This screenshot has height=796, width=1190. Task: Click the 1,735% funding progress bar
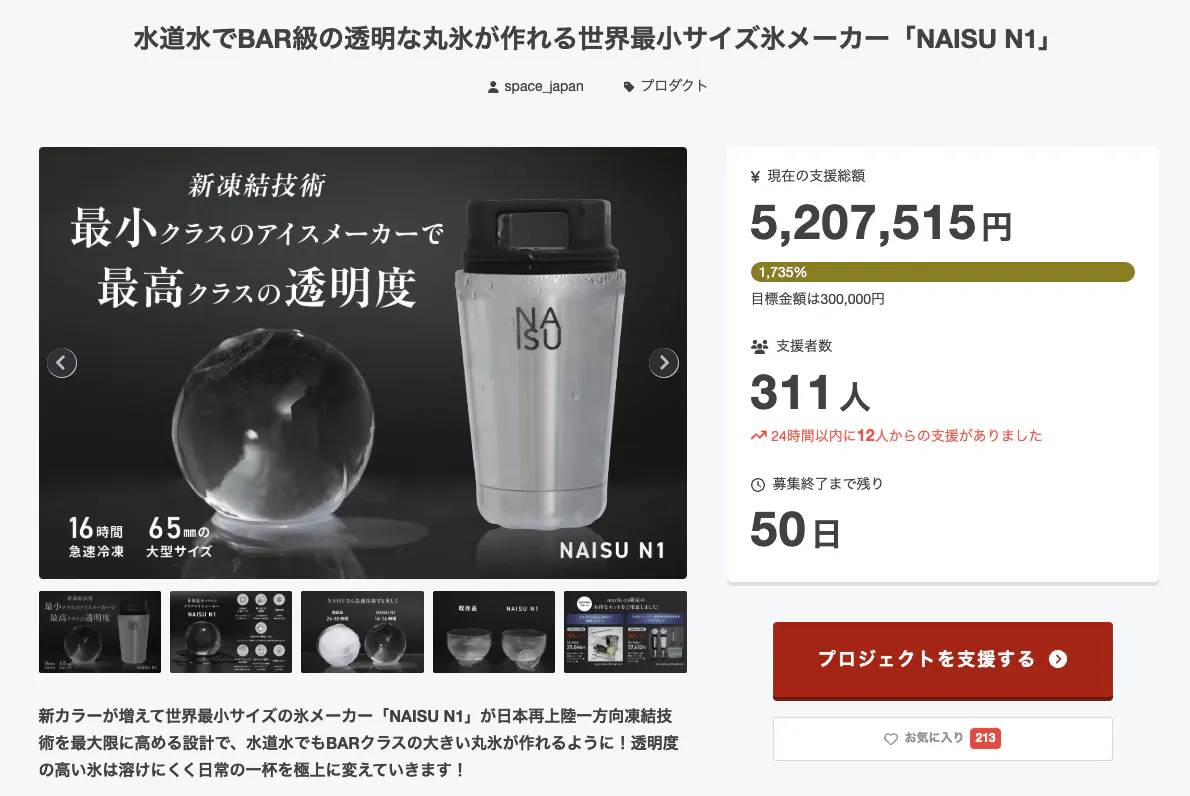pyautogui.click(x=943, y=272)
